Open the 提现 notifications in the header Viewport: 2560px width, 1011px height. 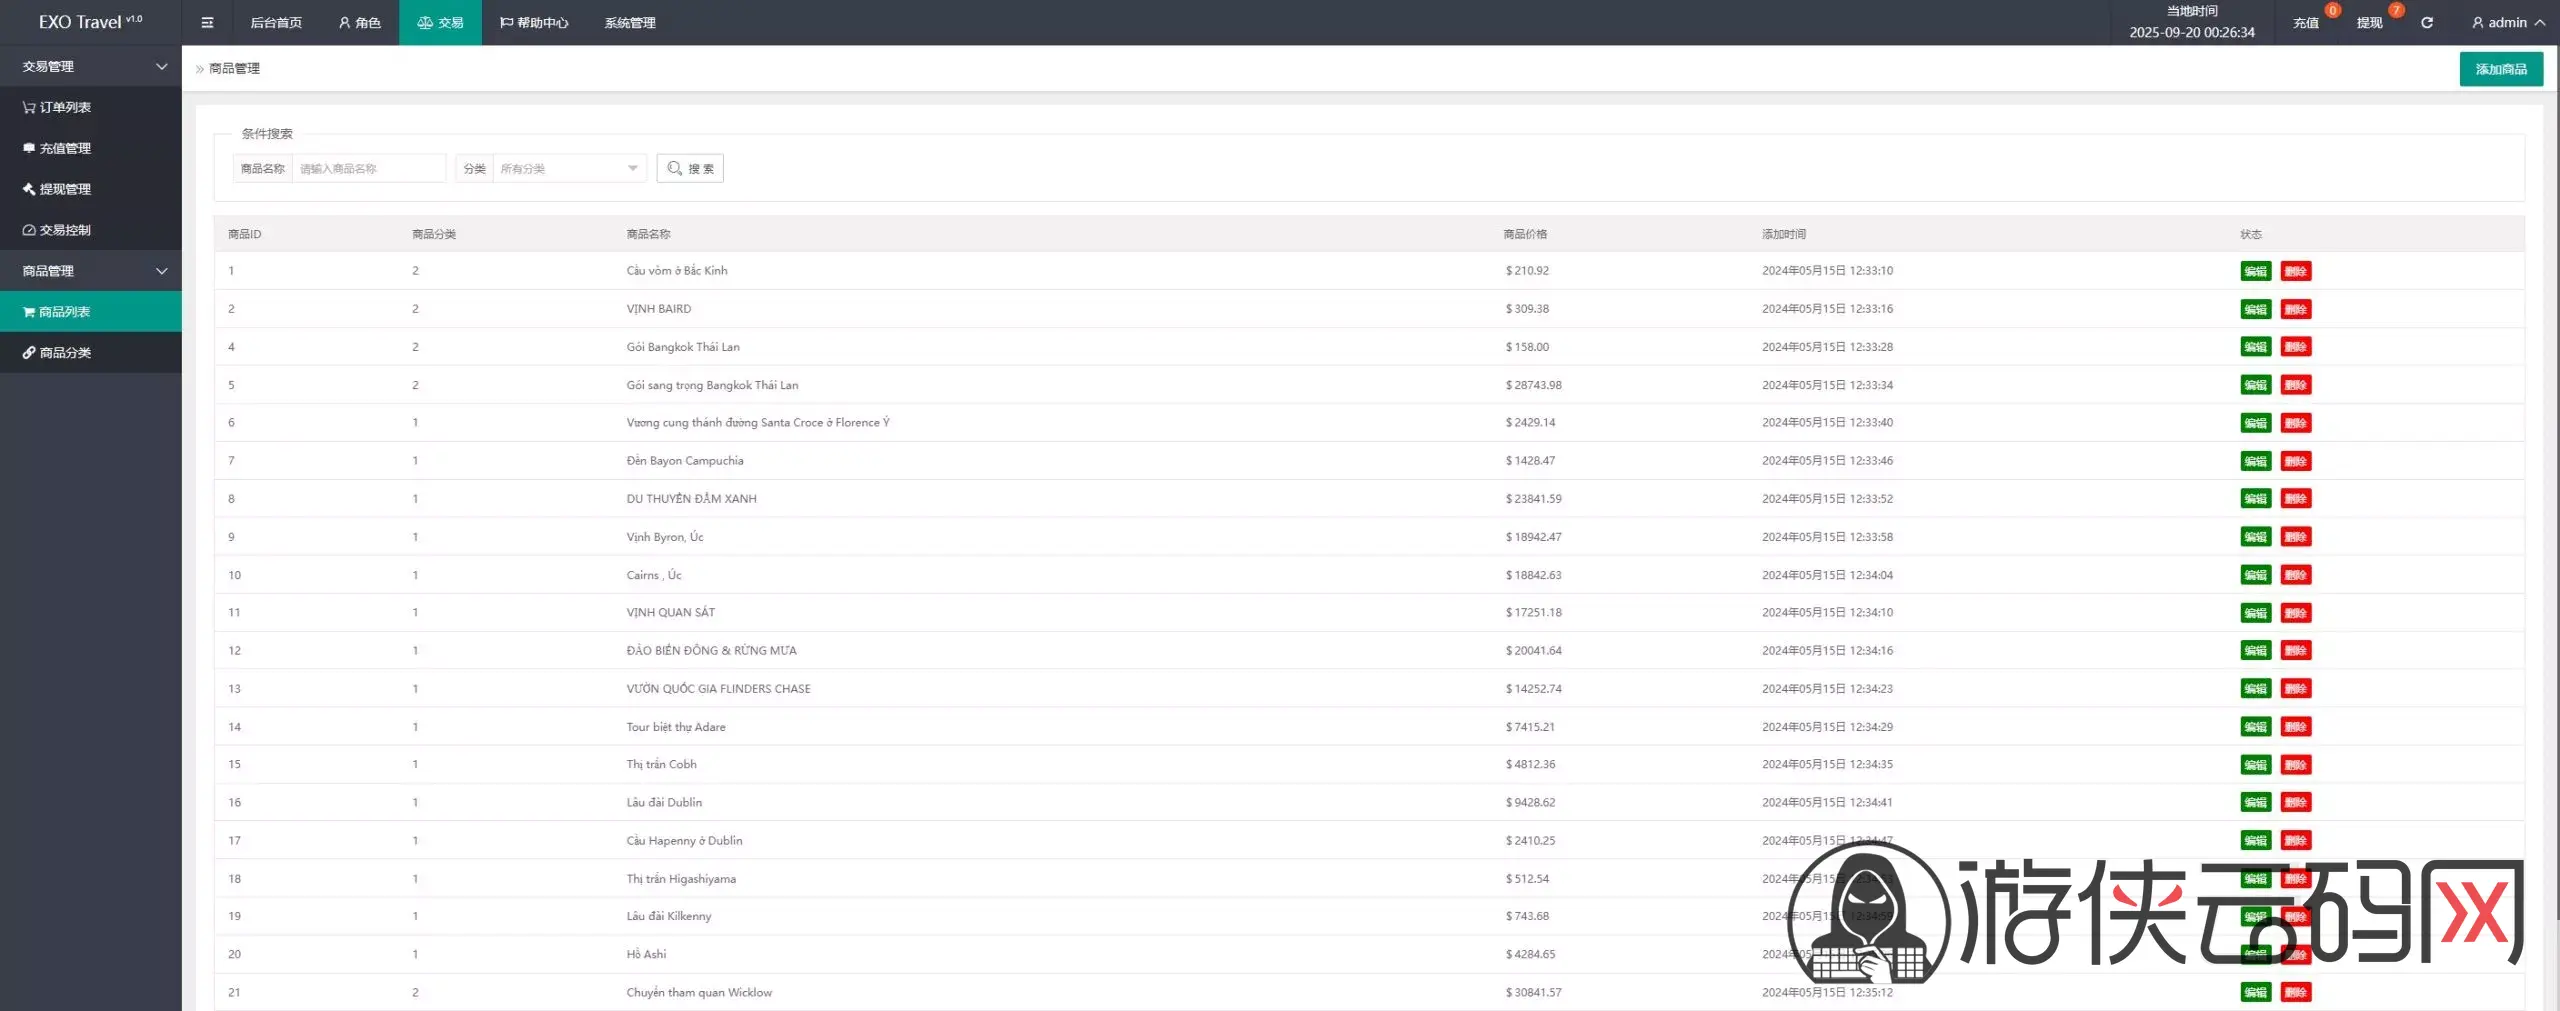pos(2369,23)
